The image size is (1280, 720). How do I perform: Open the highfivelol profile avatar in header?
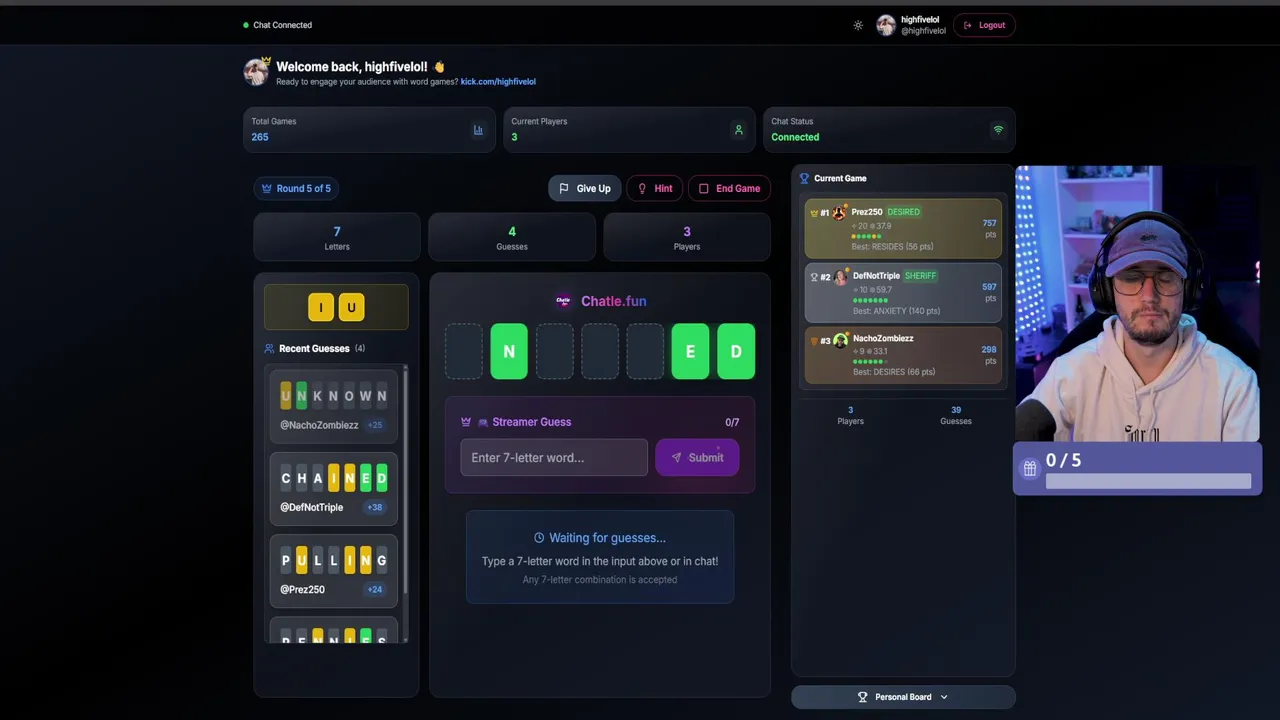(x=886, y=25)
